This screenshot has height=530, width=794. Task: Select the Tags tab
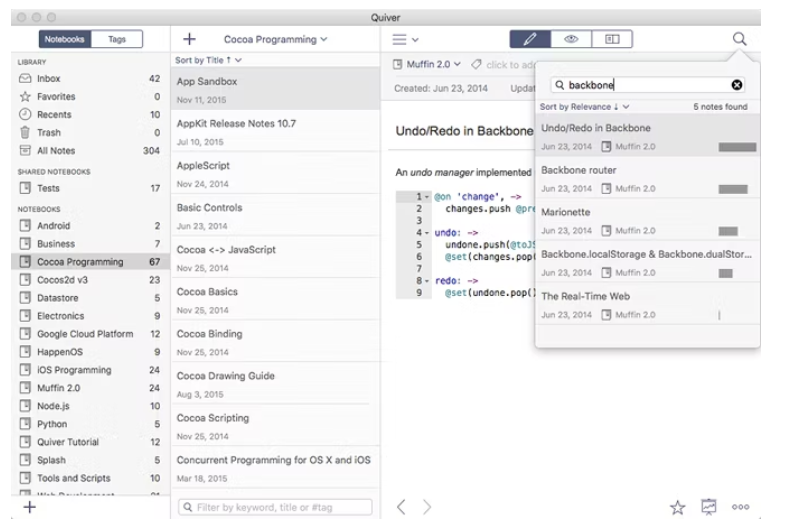click(x=117, y=39)
